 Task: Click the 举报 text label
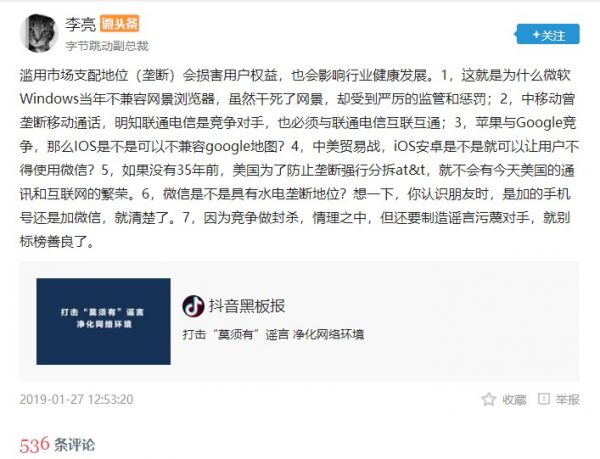coord(567,400)
